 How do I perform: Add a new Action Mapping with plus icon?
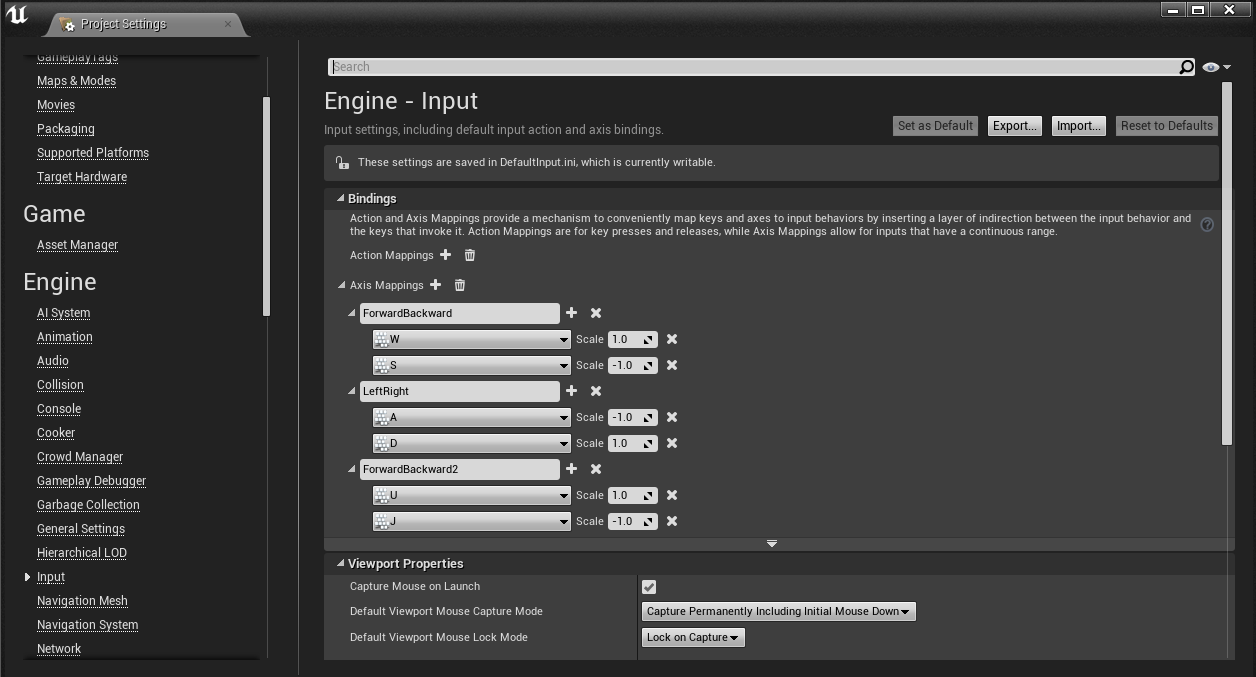click(x=446, y=255)
